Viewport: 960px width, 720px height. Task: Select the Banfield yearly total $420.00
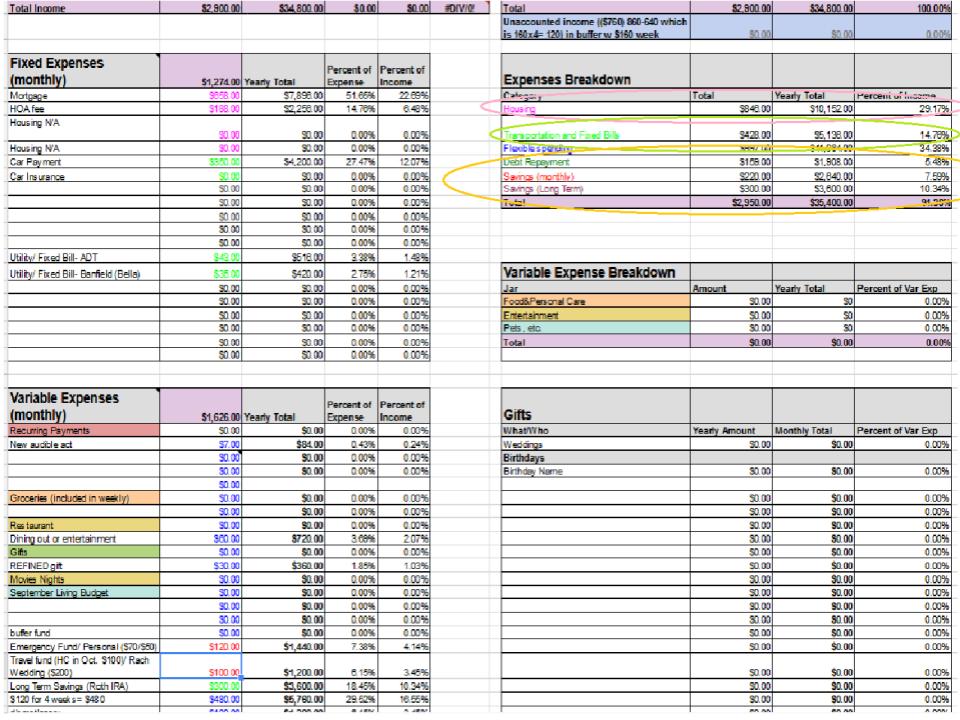283,274
